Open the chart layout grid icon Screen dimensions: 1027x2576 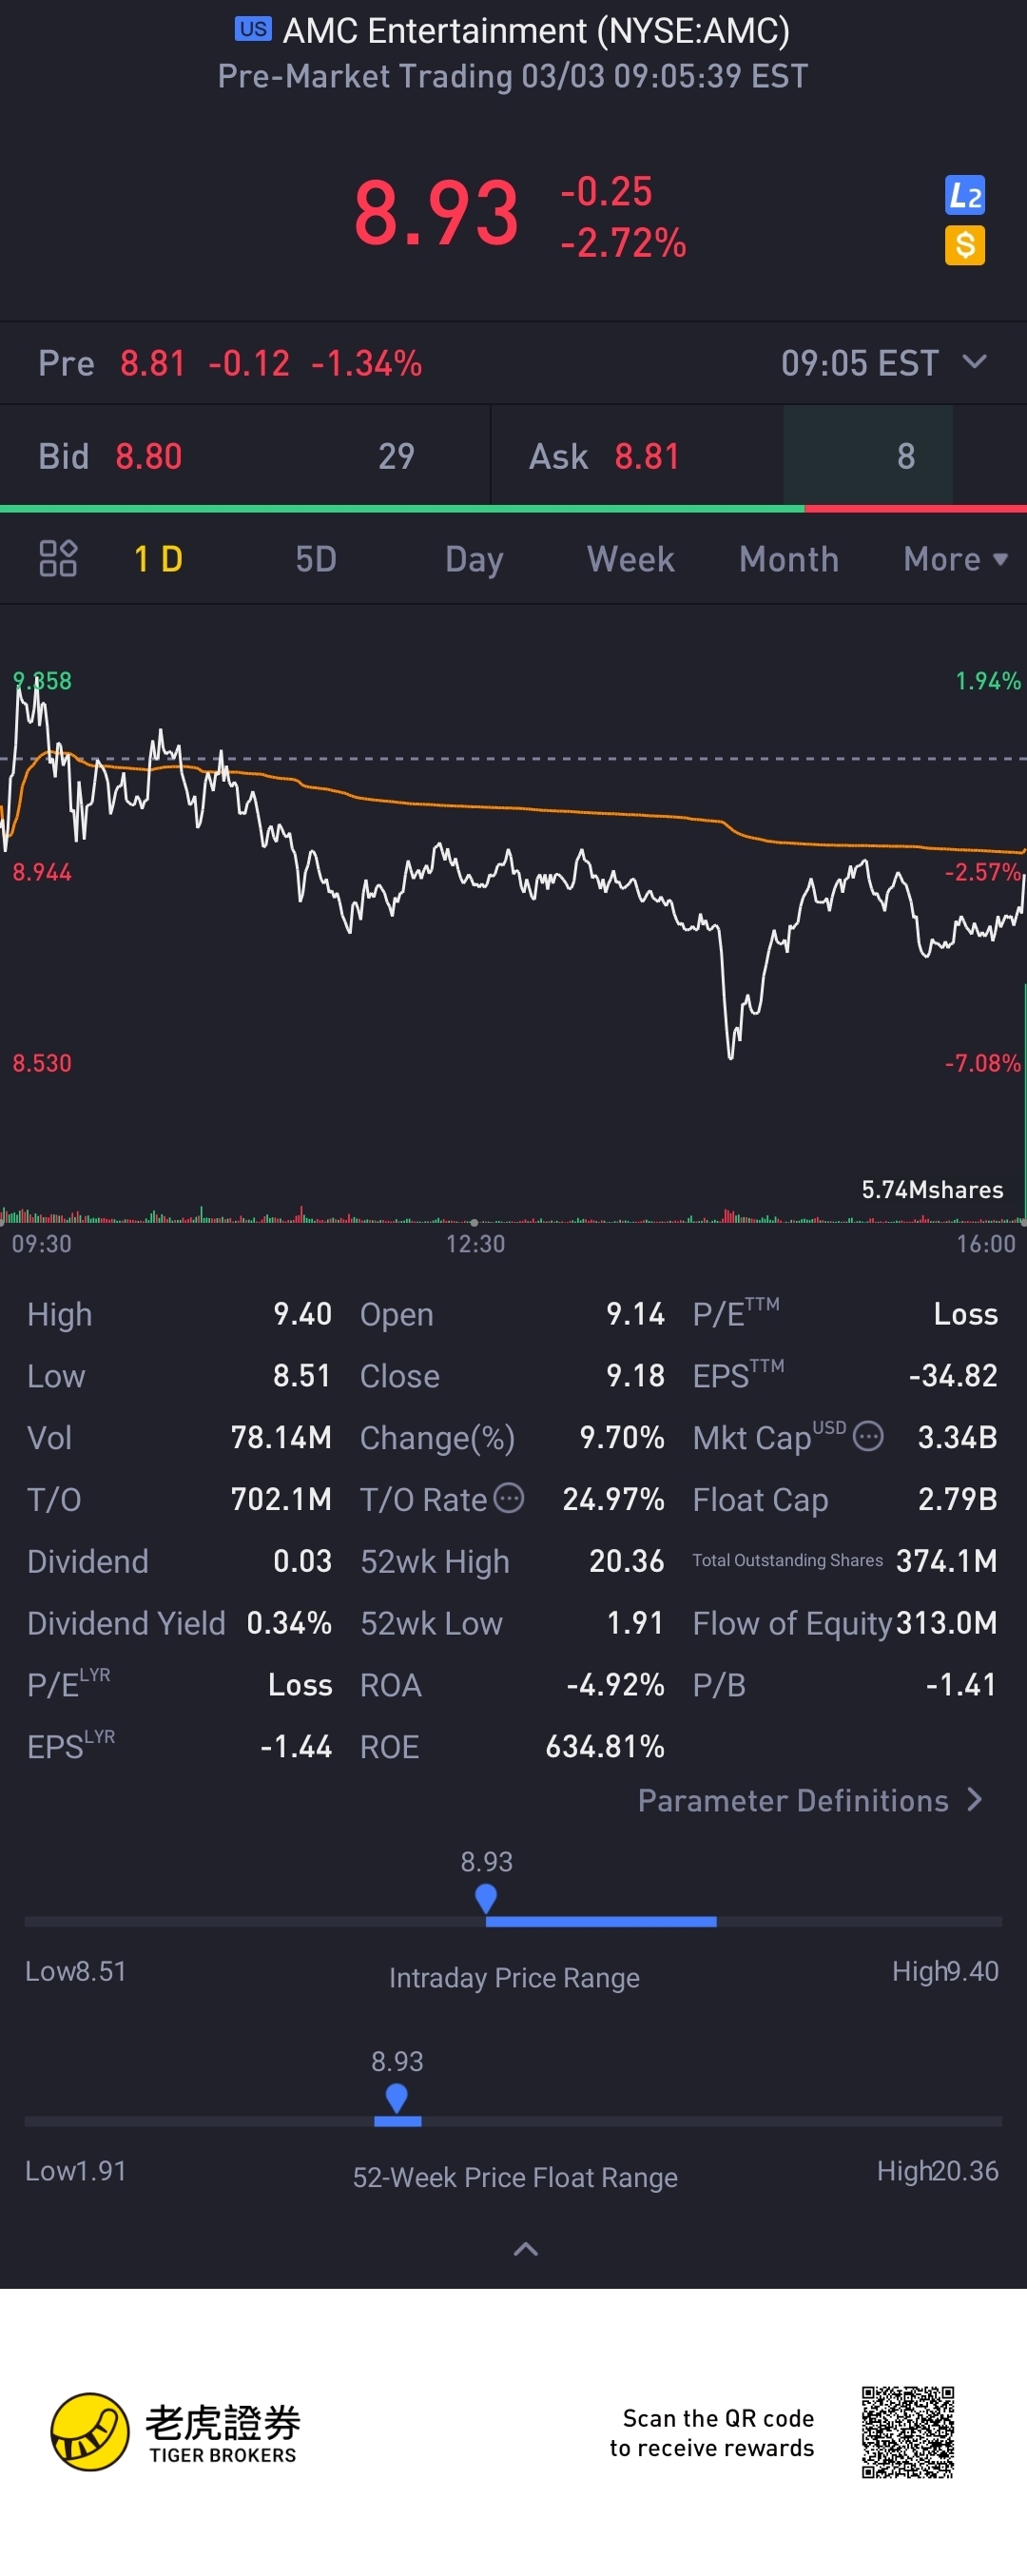pyautogui.click(x=58, y=559)
